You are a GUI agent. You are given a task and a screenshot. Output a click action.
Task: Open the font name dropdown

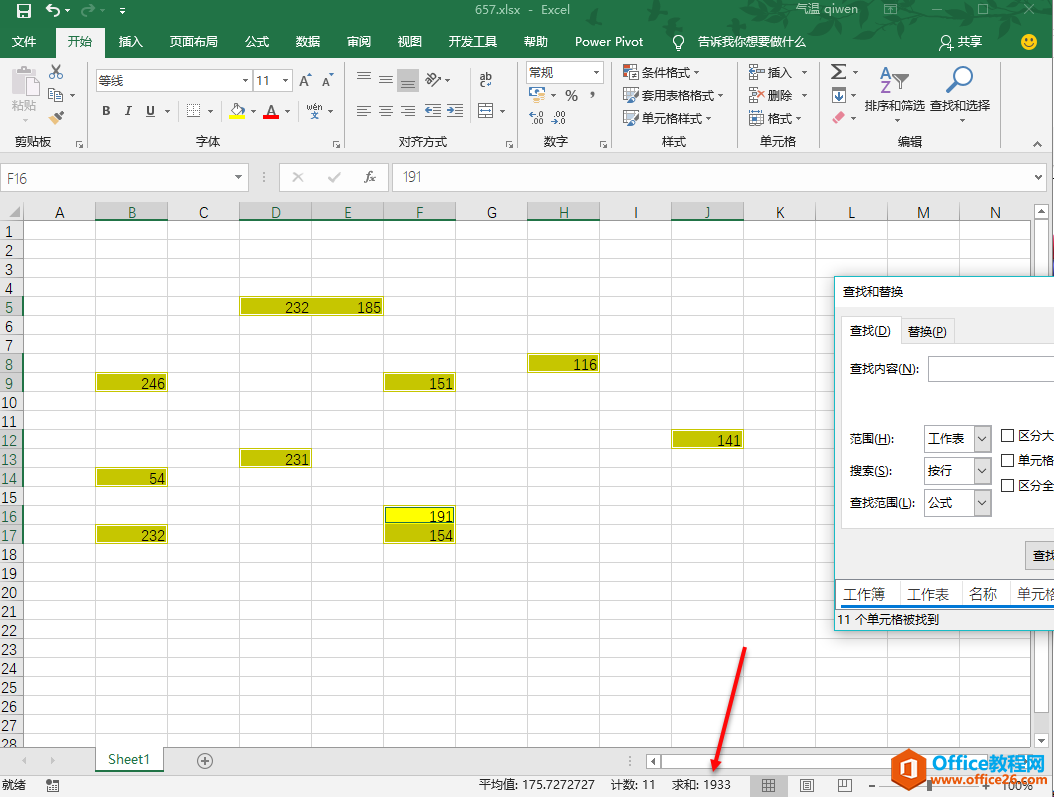[245, 81]
